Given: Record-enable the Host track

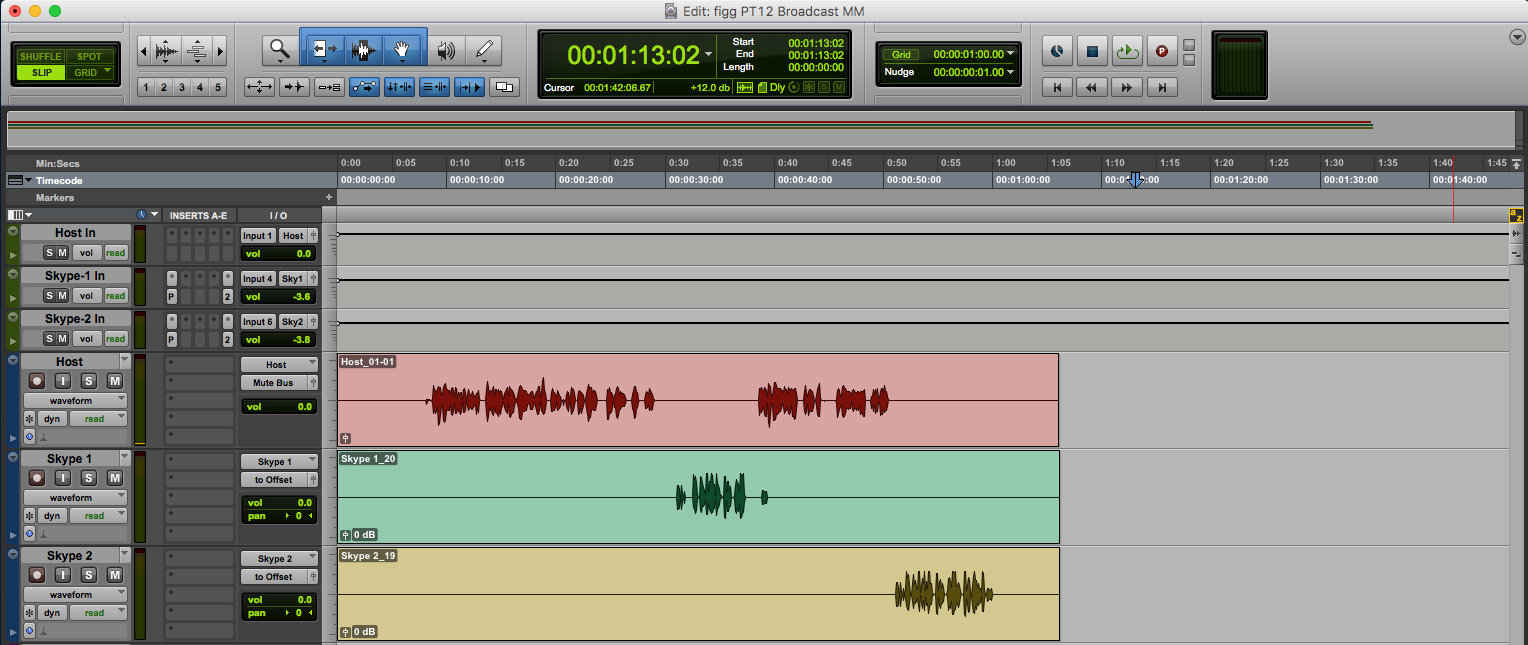Looking at the screenshot, I should pos(37,381).
